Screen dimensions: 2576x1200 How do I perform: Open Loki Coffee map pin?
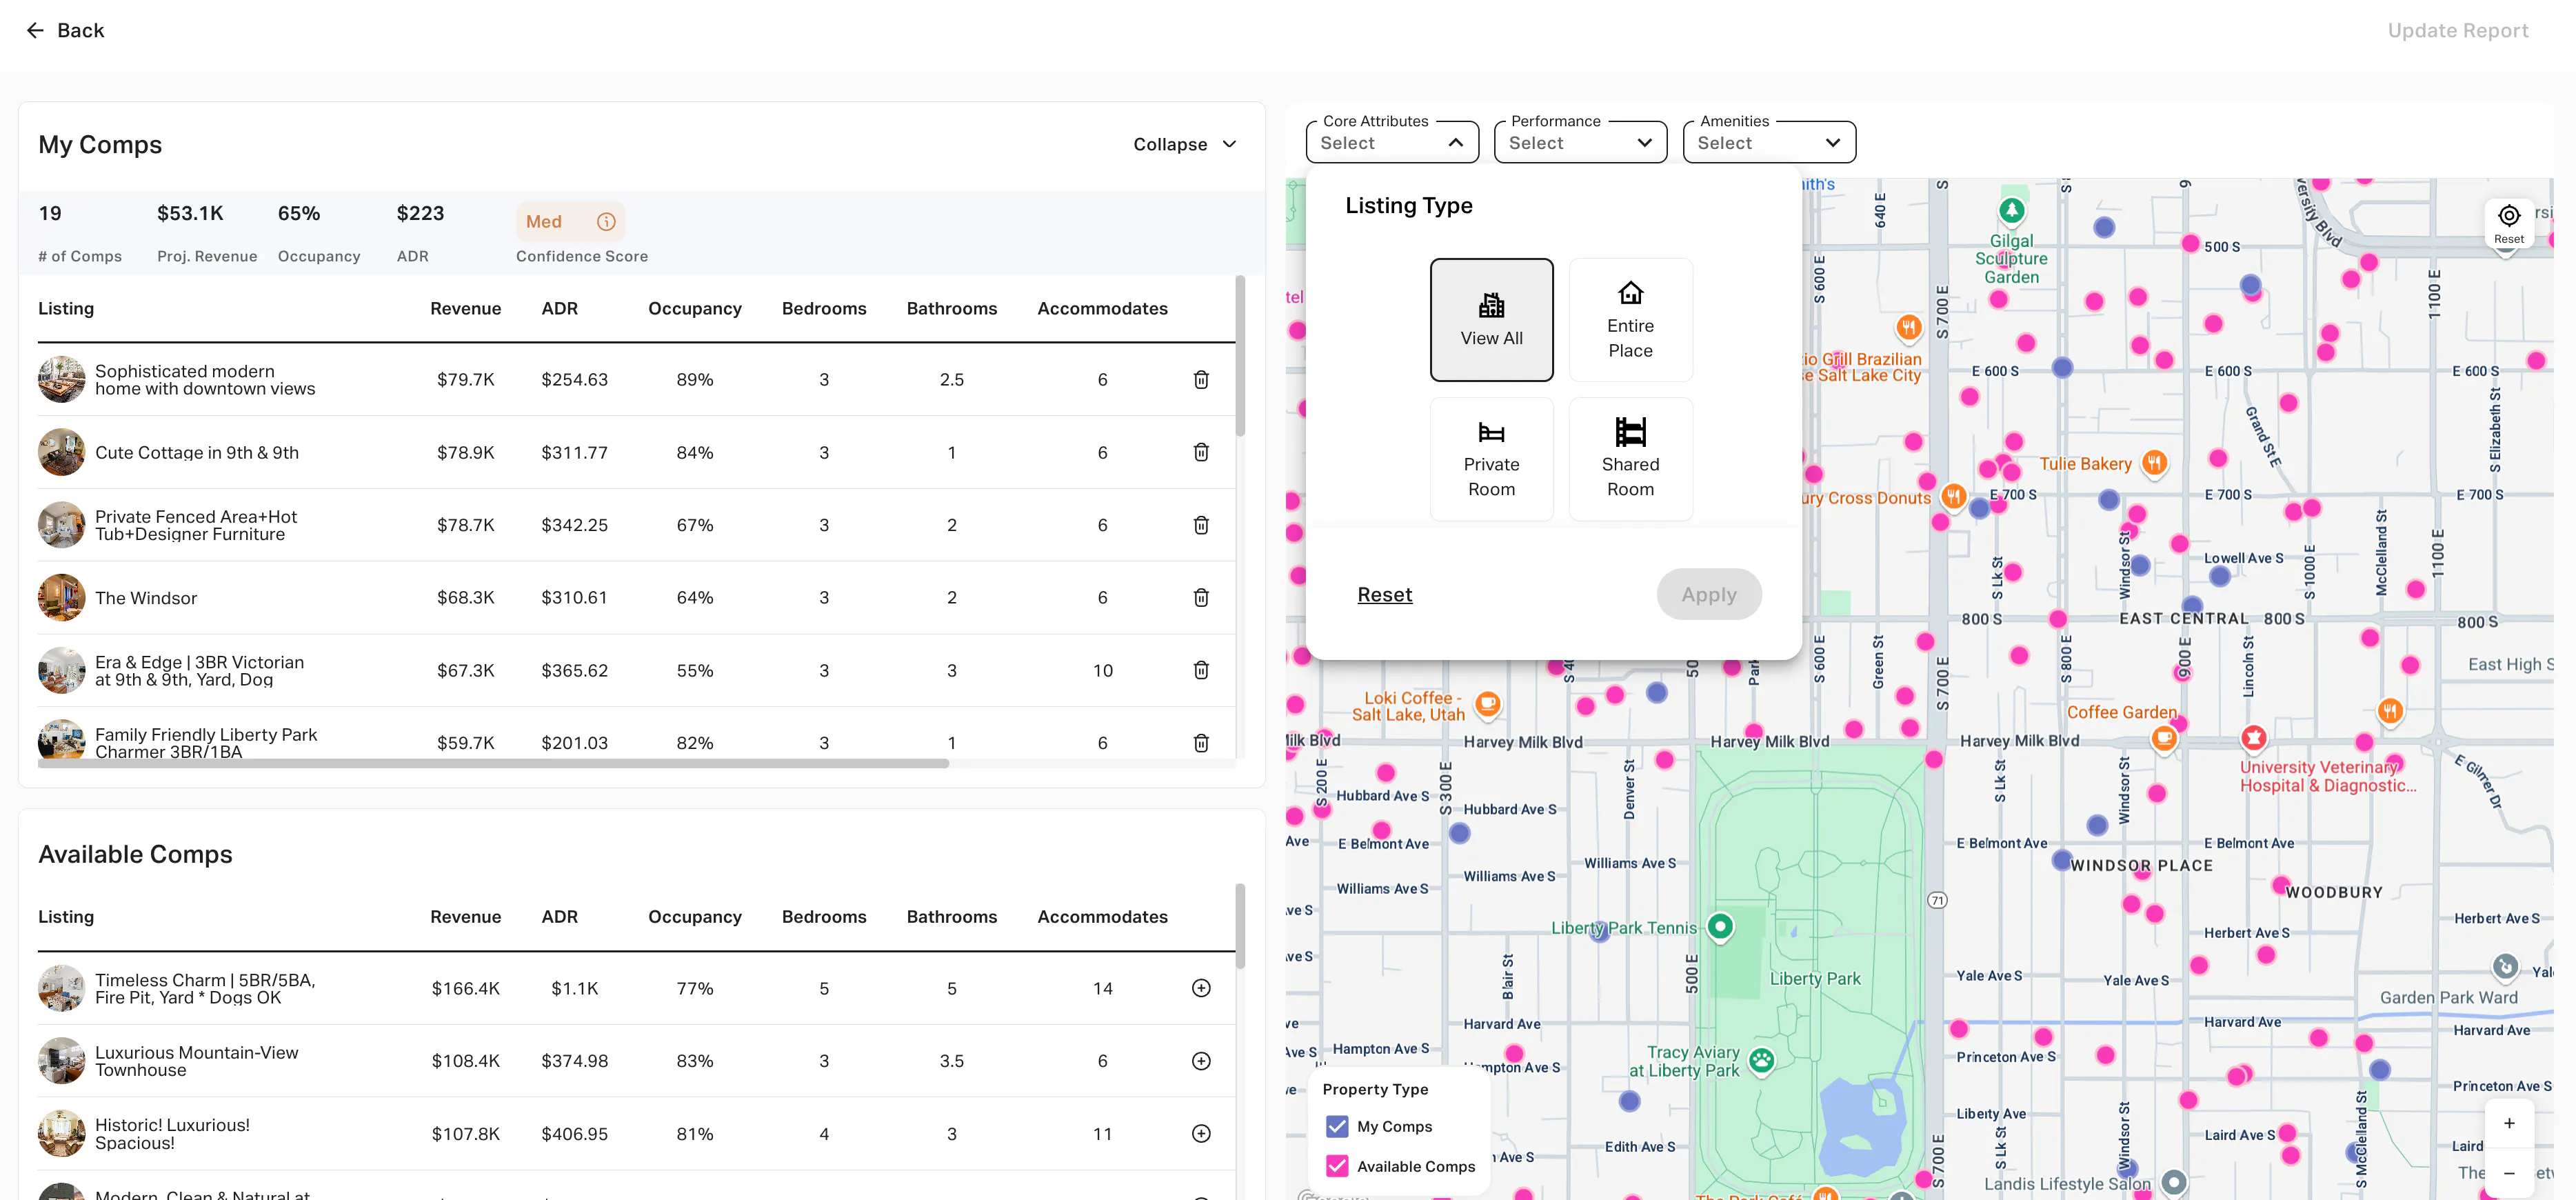point(1487,705)
